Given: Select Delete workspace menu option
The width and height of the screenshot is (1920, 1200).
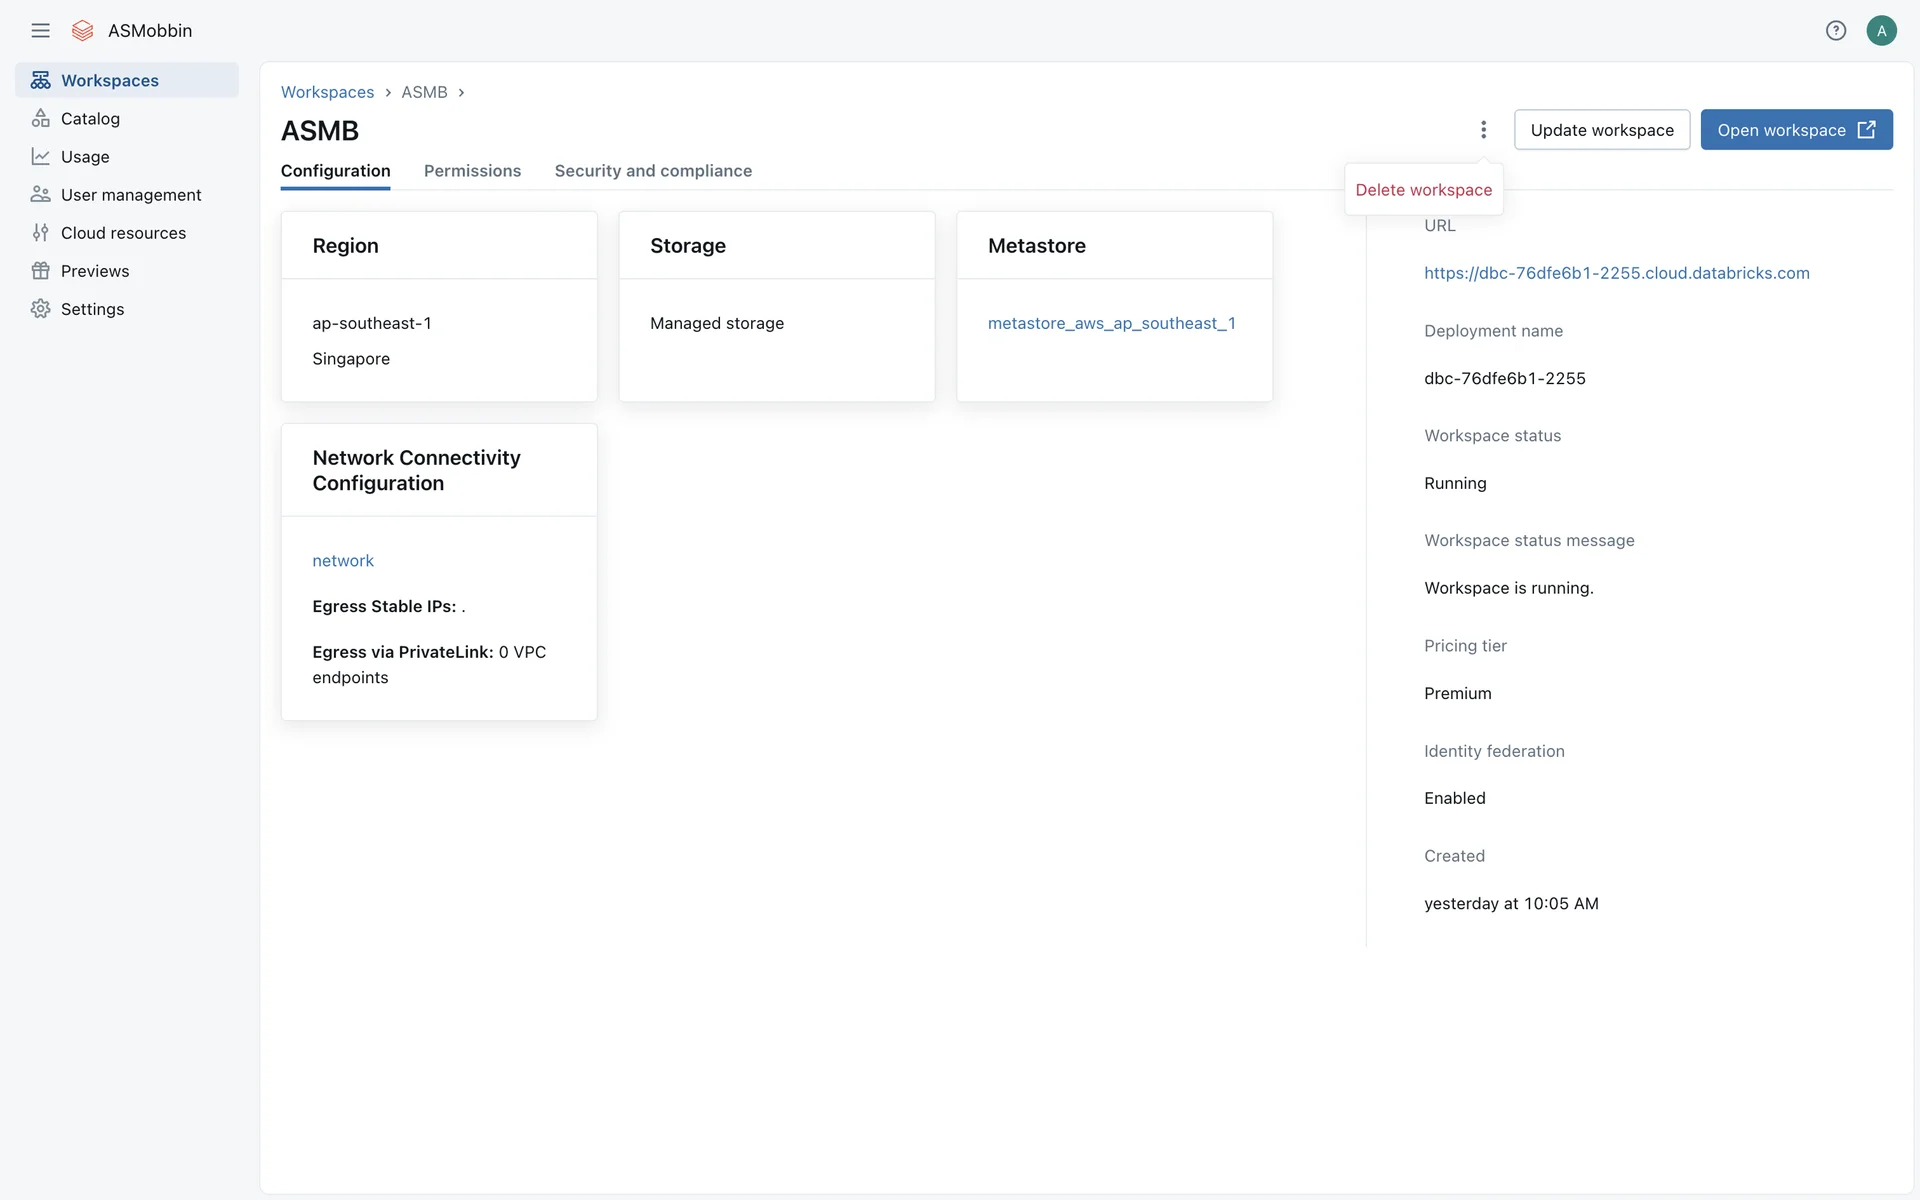Looking at the screenshot, I should tap(1423, 190).
